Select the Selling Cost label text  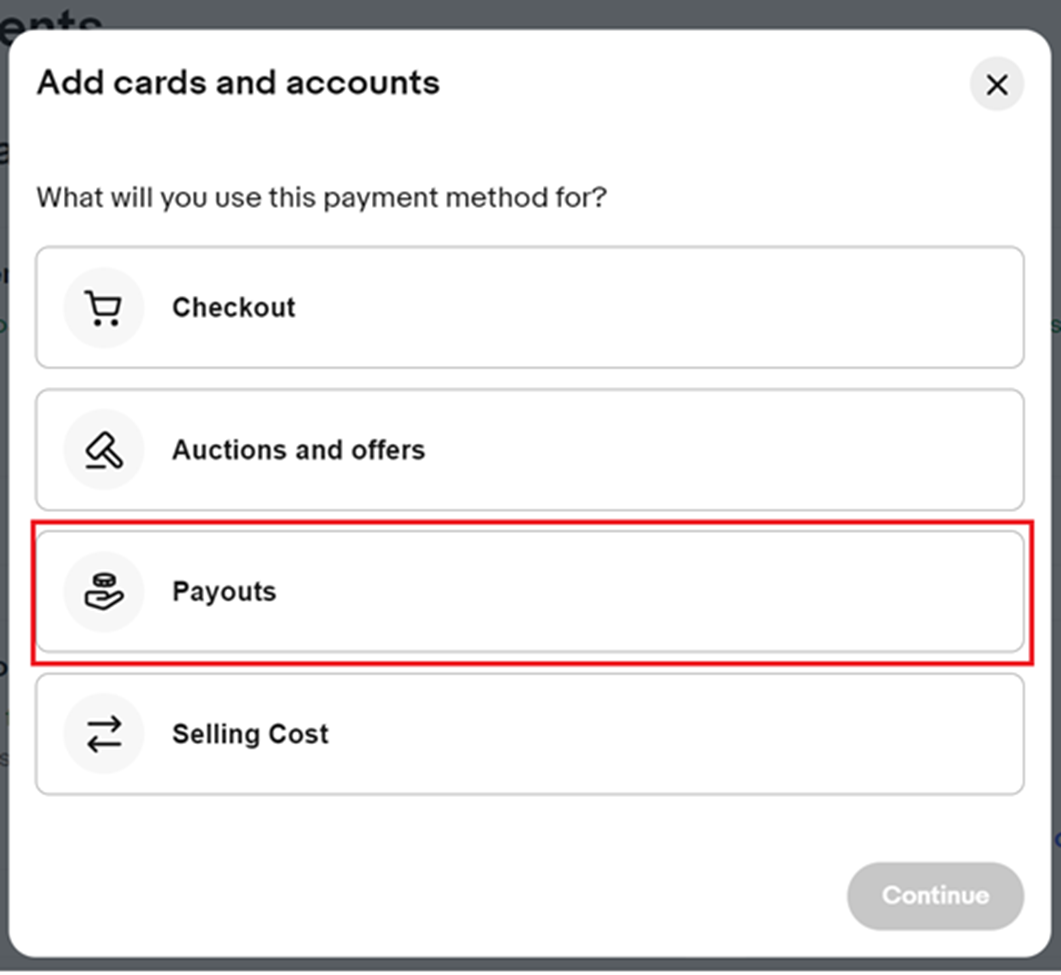[250, 734]
